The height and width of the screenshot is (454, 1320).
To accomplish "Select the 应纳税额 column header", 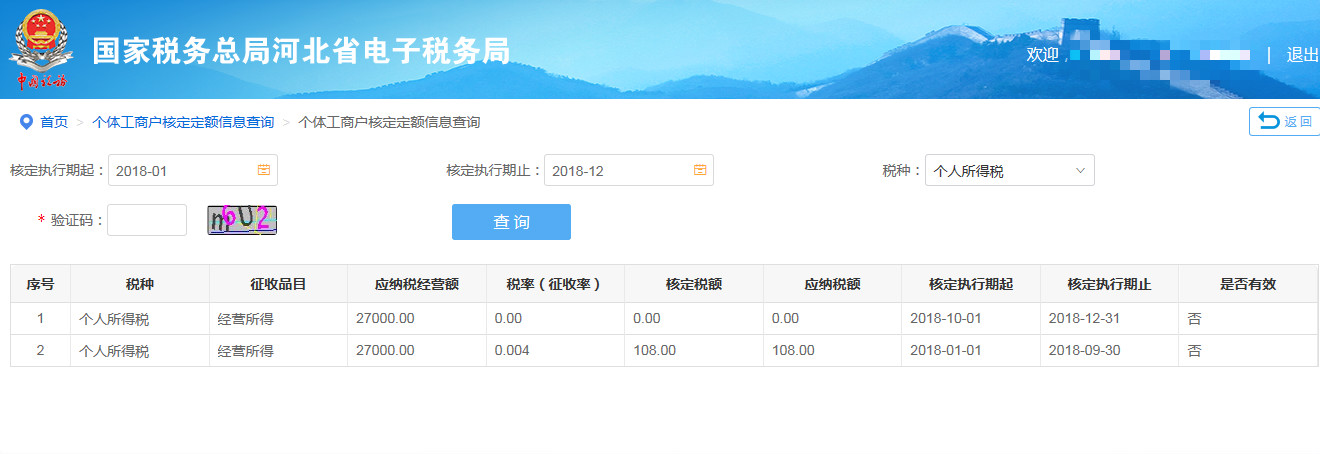I will pos(832,284).
